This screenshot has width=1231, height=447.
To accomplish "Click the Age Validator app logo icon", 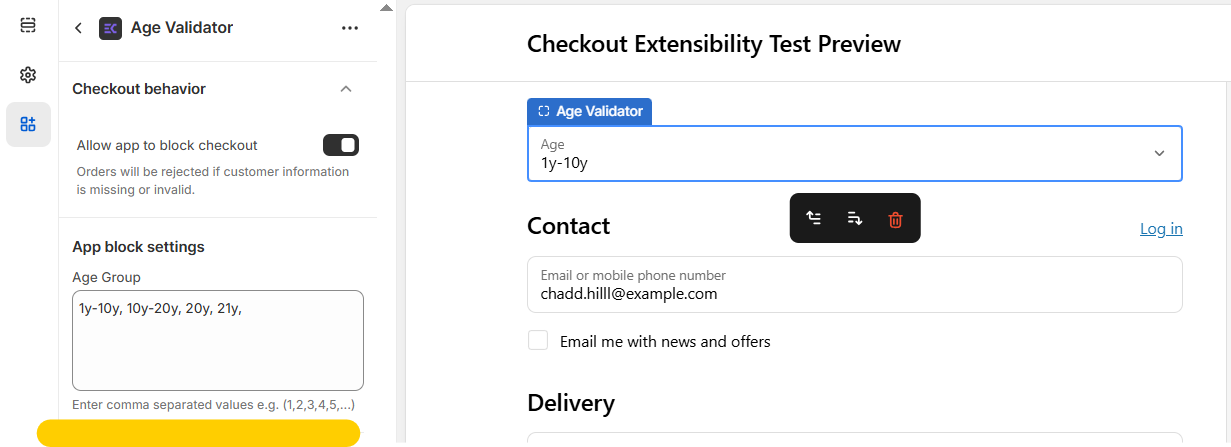I will (110, 28).
